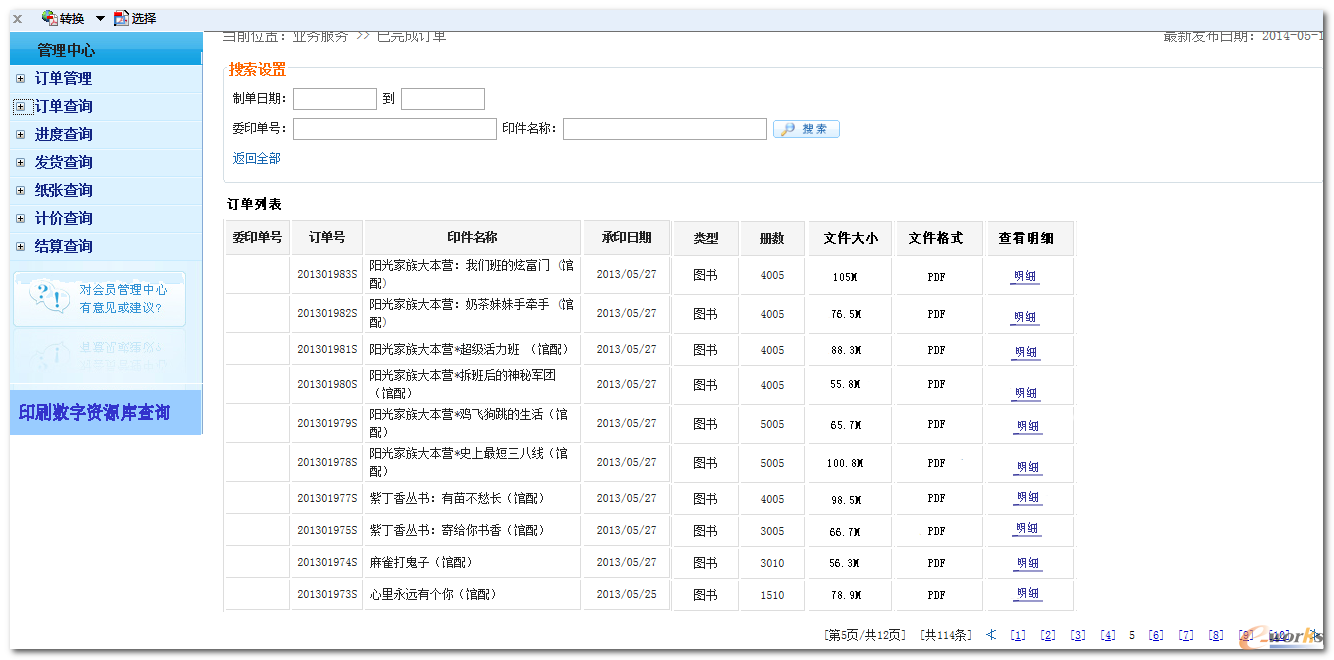Open the 纸张查询 menu item
The width and height of the screenshot is (1334, 660).
pos(64,190)
